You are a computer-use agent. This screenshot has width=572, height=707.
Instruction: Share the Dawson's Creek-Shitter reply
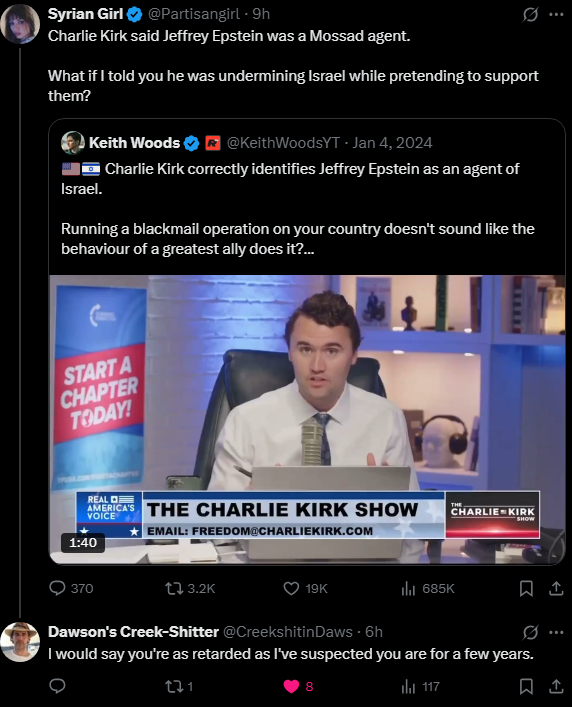556,686
